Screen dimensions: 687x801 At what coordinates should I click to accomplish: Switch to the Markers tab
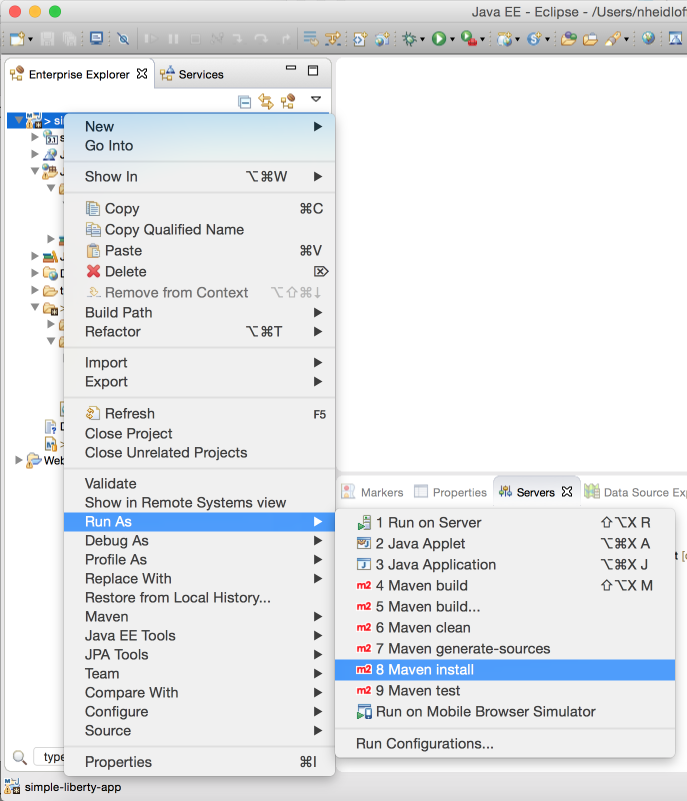point(372,492)
